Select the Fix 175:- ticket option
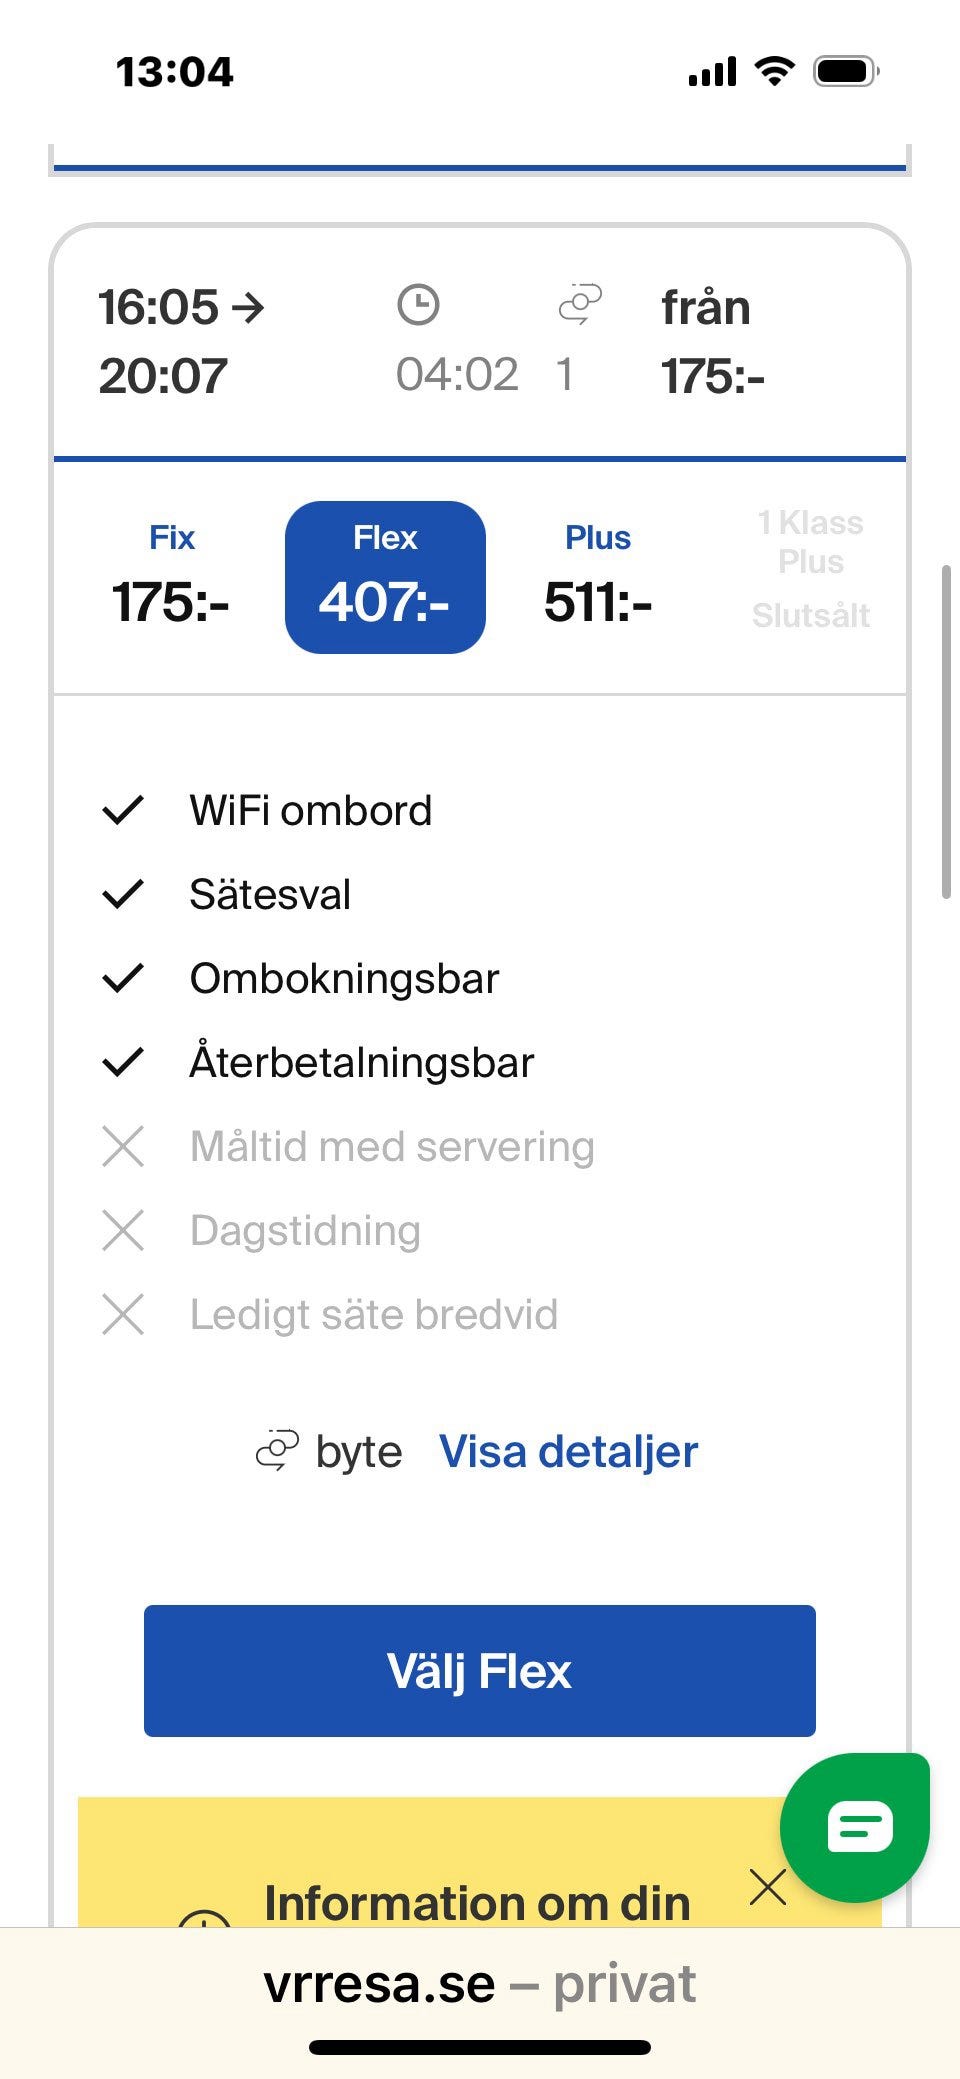This screenshot has width=960, height=2079. (x=171, y=578)
